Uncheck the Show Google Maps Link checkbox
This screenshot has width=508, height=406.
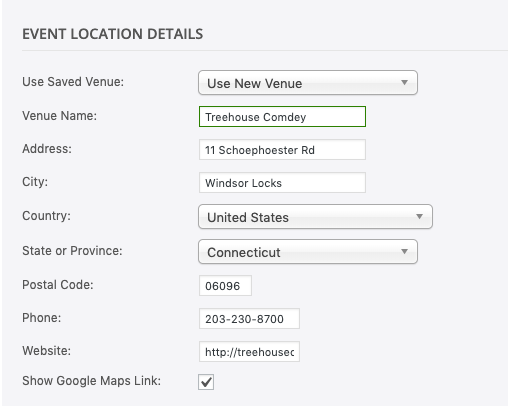click(x=206, y=382)
